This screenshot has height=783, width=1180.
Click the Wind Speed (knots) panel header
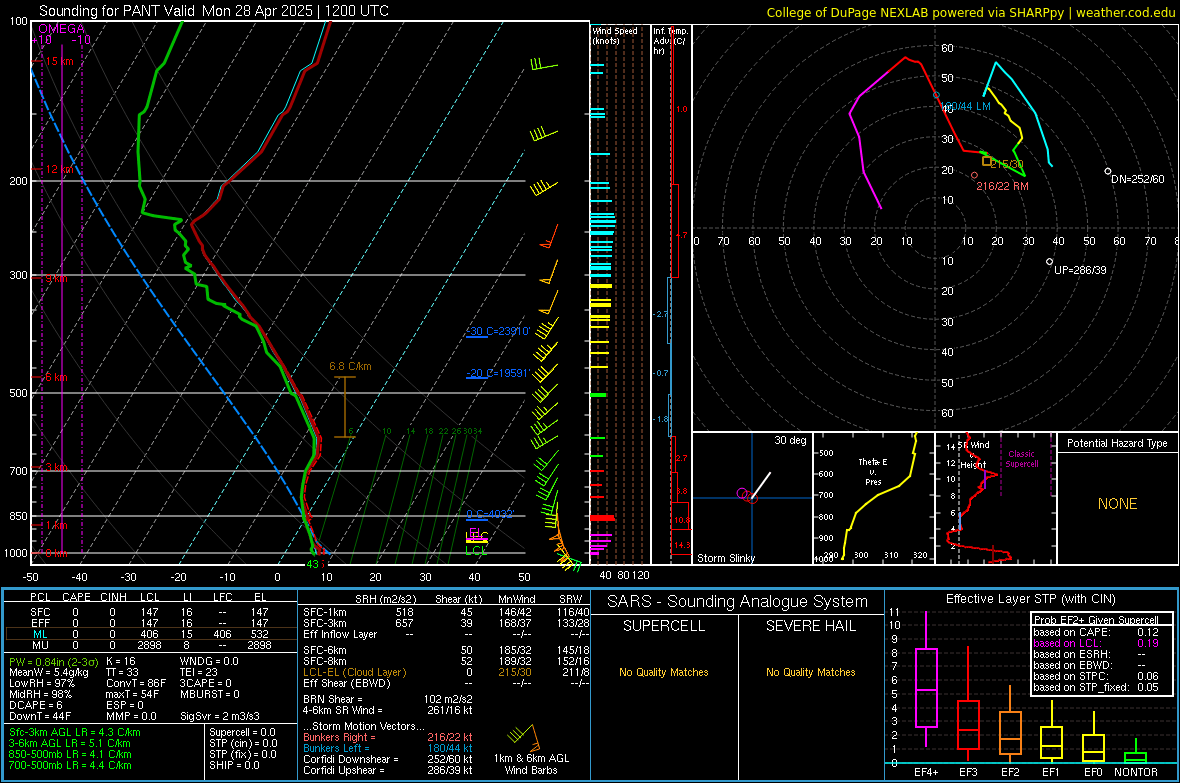tap(615, 35)
